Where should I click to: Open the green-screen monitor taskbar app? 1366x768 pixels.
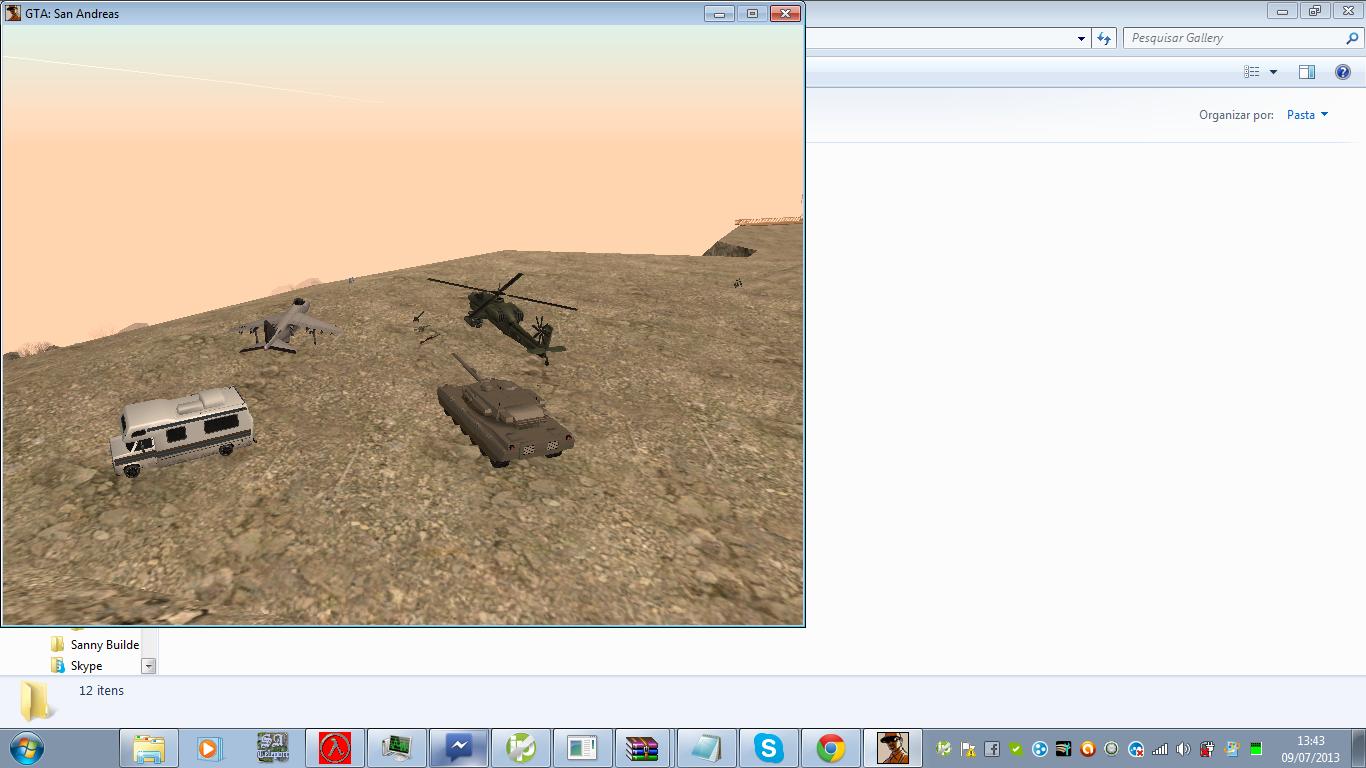[x=397, y=748]
